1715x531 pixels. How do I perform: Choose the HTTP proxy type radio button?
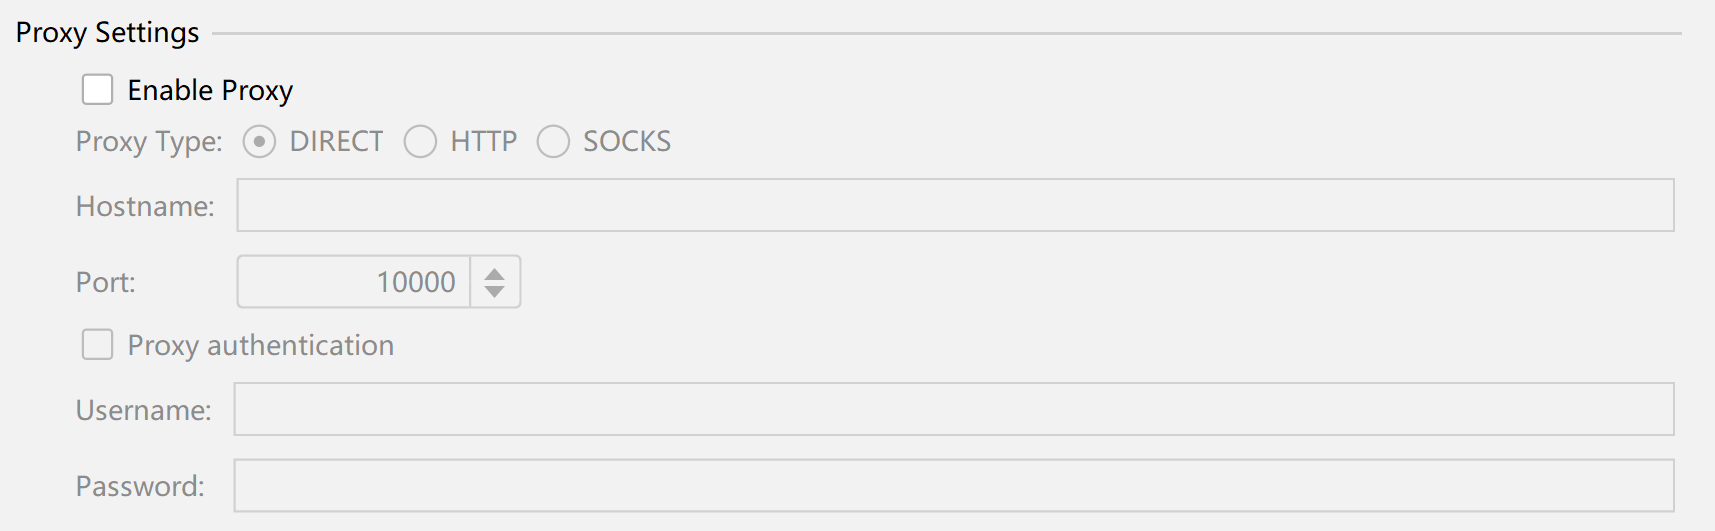pyautogui.click(x=420, y=142)
